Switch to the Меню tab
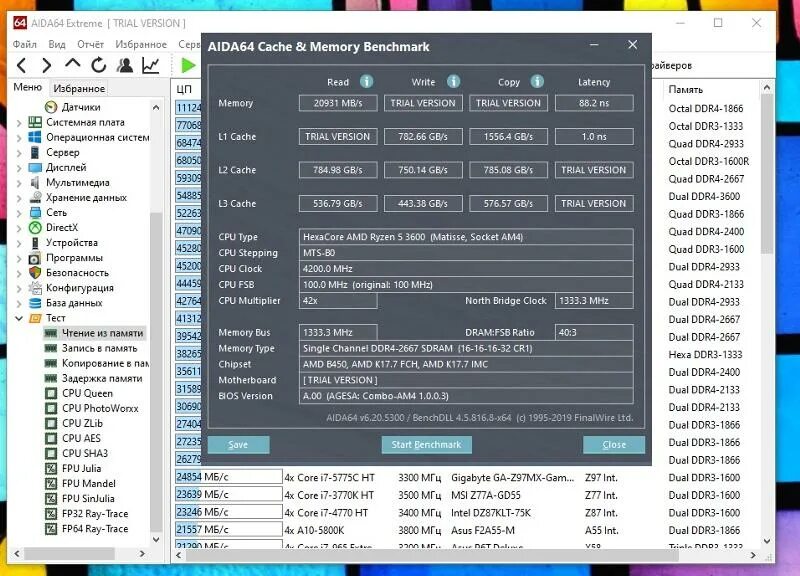 [28, 87]
